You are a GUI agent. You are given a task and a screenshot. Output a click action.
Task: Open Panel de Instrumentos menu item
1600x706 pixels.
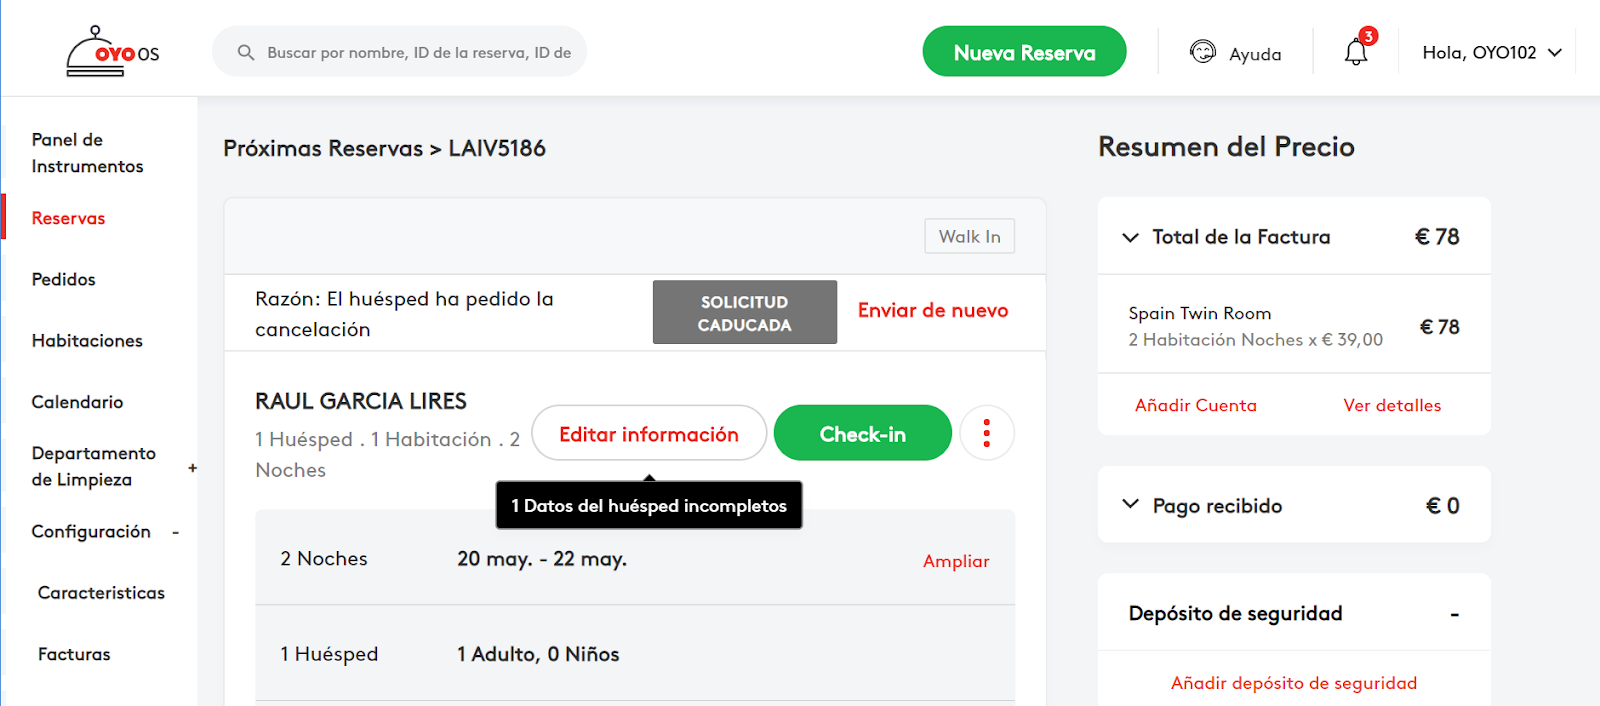pos(87,153)
